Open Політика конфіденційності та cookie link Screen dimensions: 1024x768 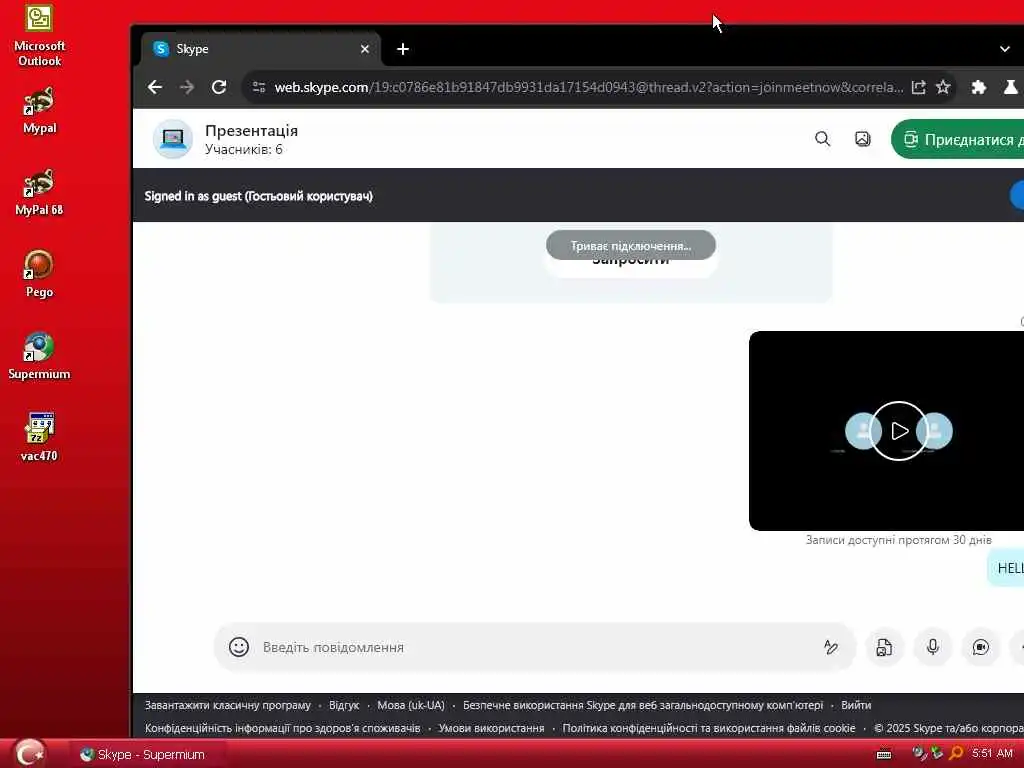point(709,728)
